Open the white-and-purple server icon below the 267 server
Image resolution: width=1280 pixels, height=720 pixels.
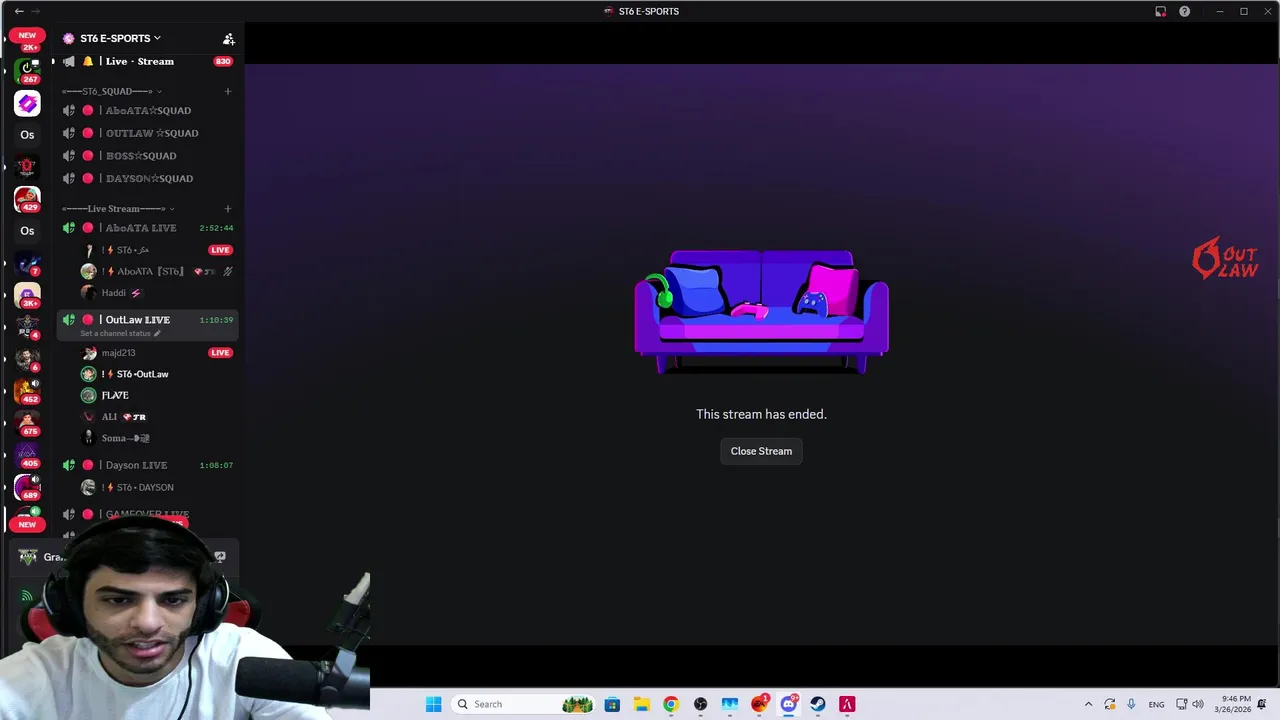(27, 103)
